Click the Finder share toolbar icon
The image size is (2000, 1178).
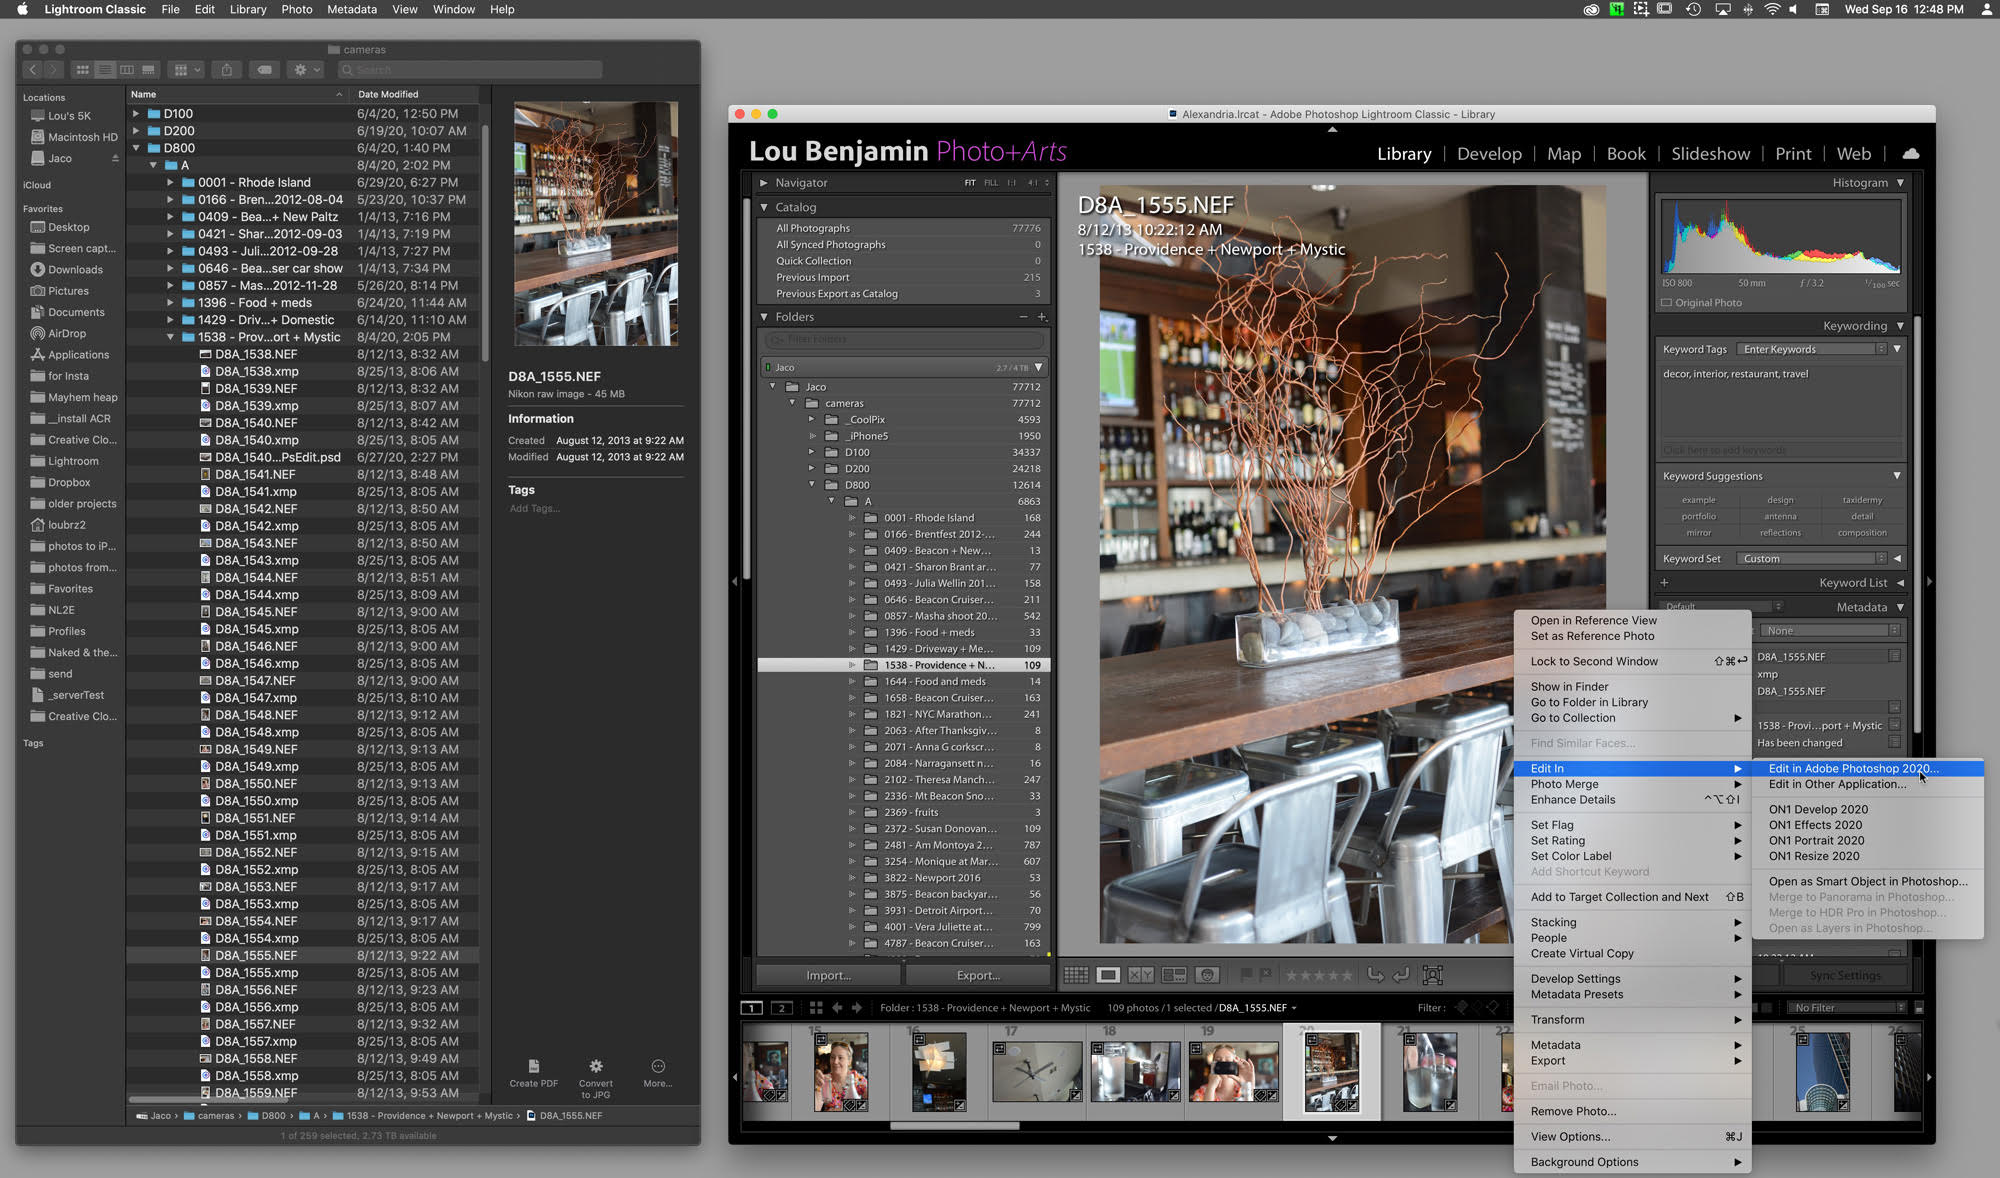click(227, 70)
